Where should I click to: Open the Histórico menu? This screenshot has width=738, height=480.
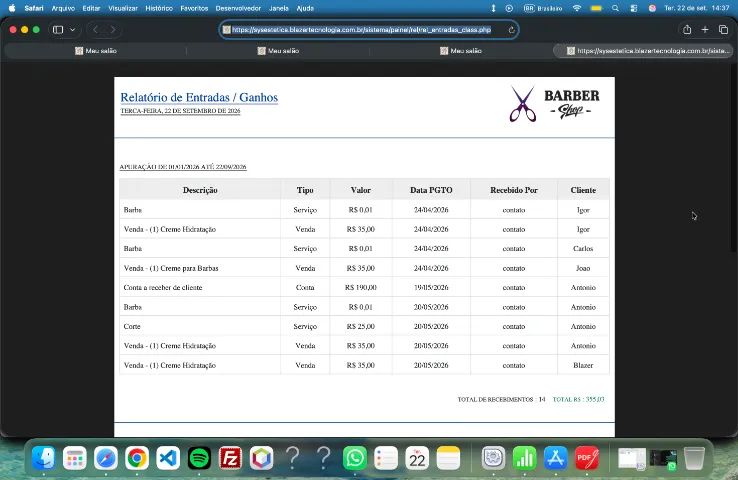[x=159, y=8]
